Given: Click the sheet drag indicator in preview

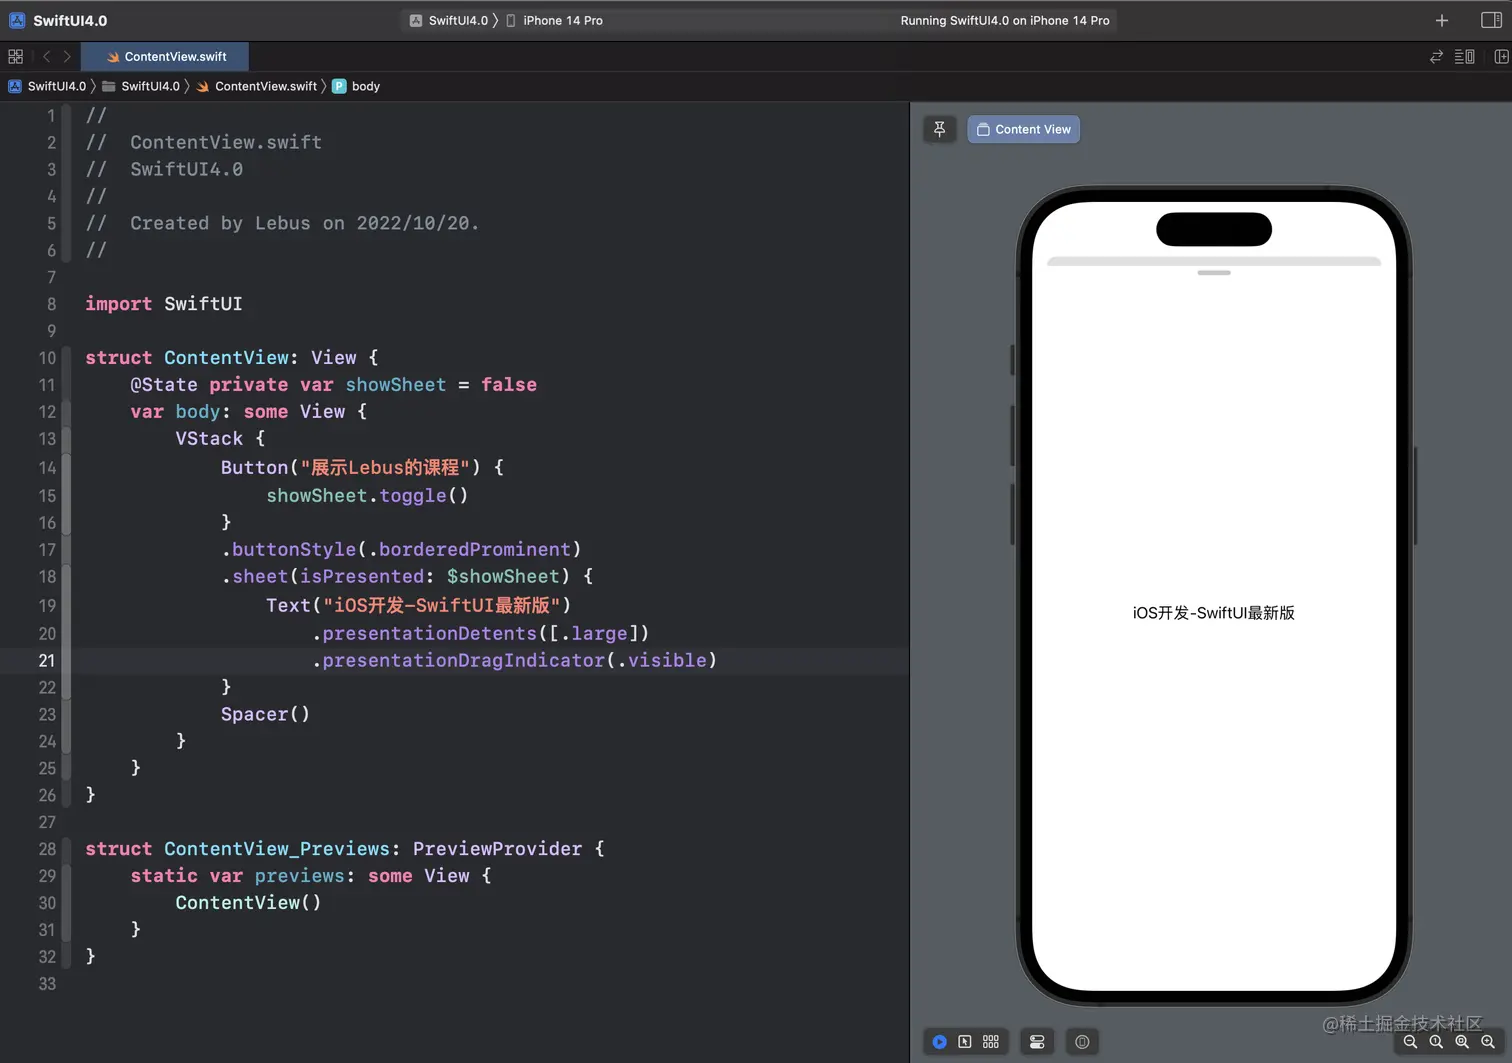Looking at the screenshot, I should pyautogui.click(x=1214, y=272).
